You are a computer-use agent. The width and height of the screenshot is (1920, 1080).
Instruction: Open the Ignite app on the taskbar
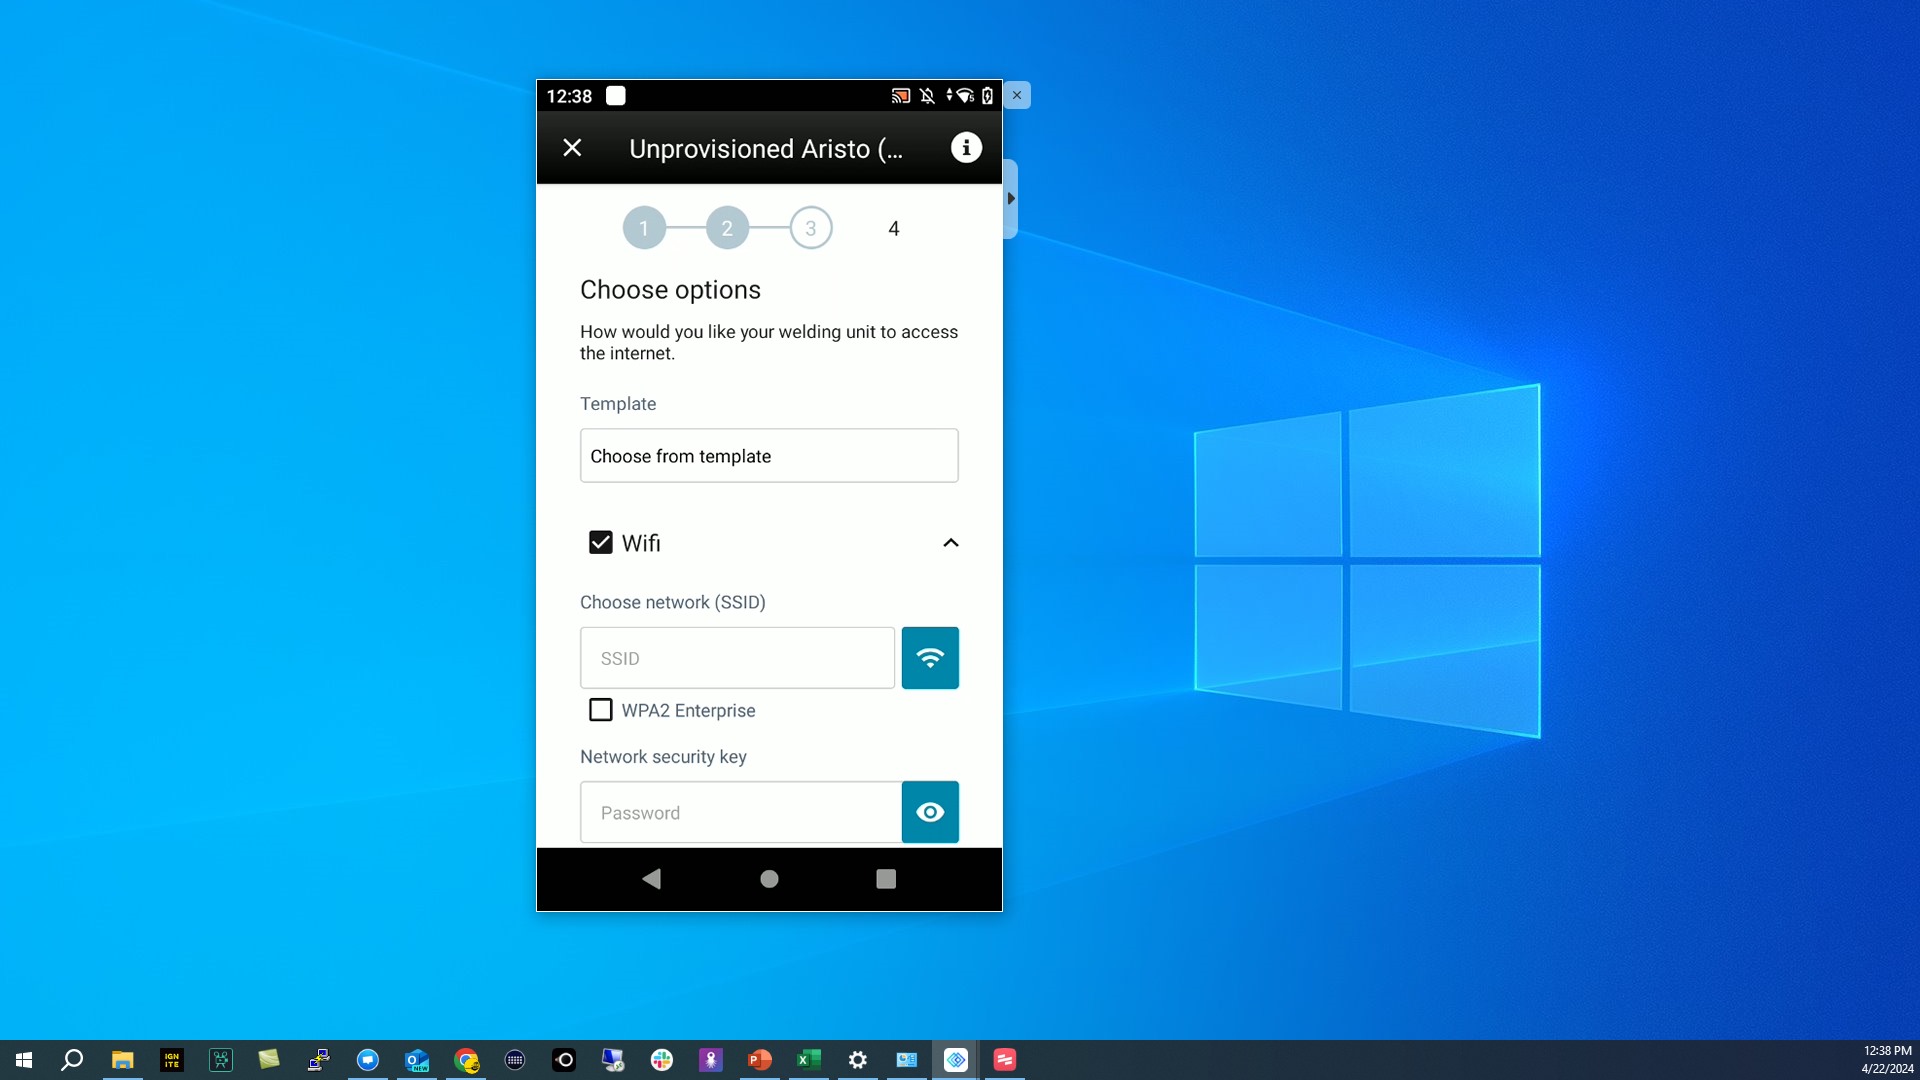(x=172, y=1060)
